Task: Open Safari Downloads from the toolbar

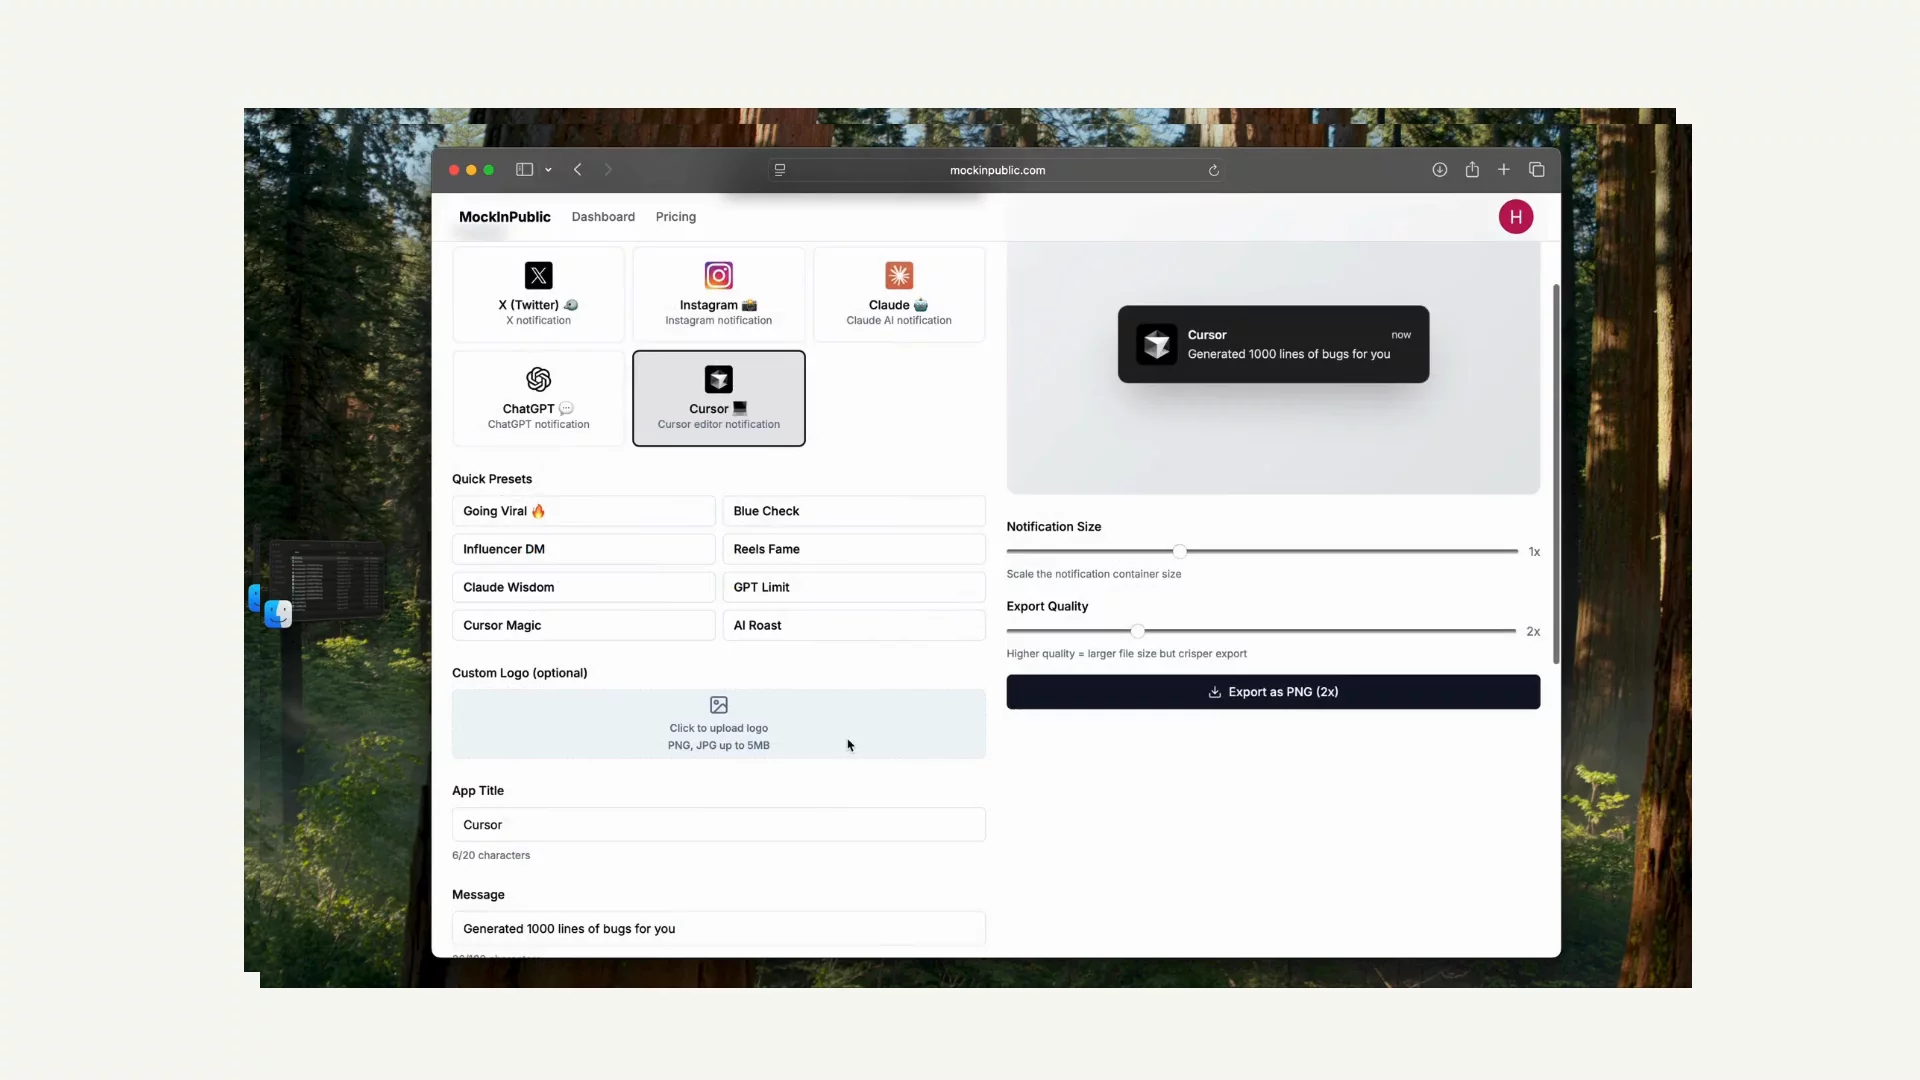Action: point(1439,169)
